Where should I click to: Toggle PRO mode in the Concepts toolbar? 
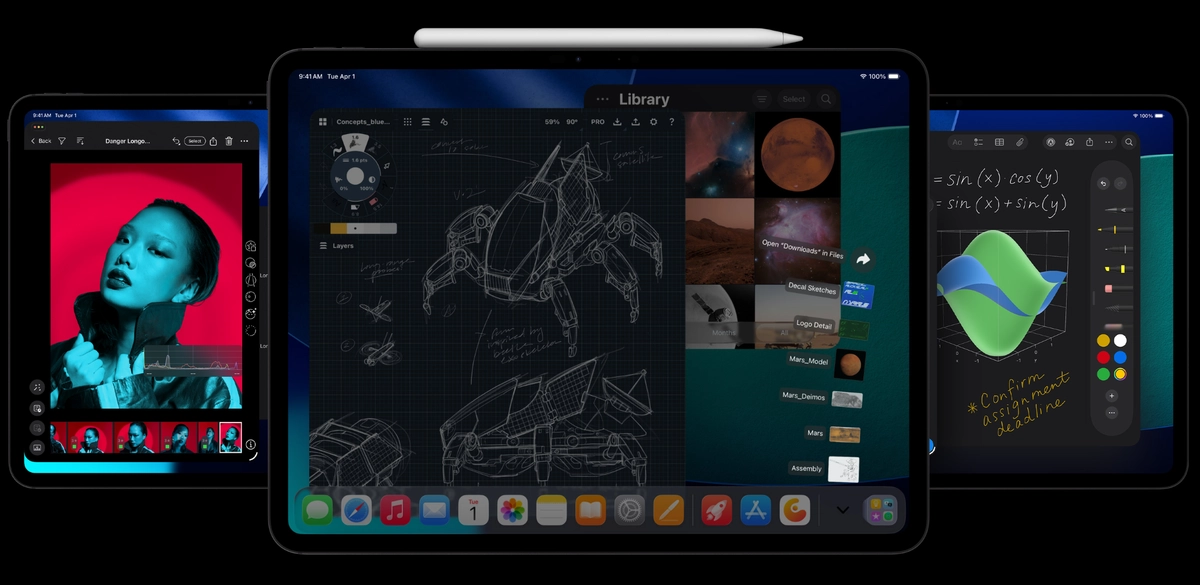pos(598,122)
